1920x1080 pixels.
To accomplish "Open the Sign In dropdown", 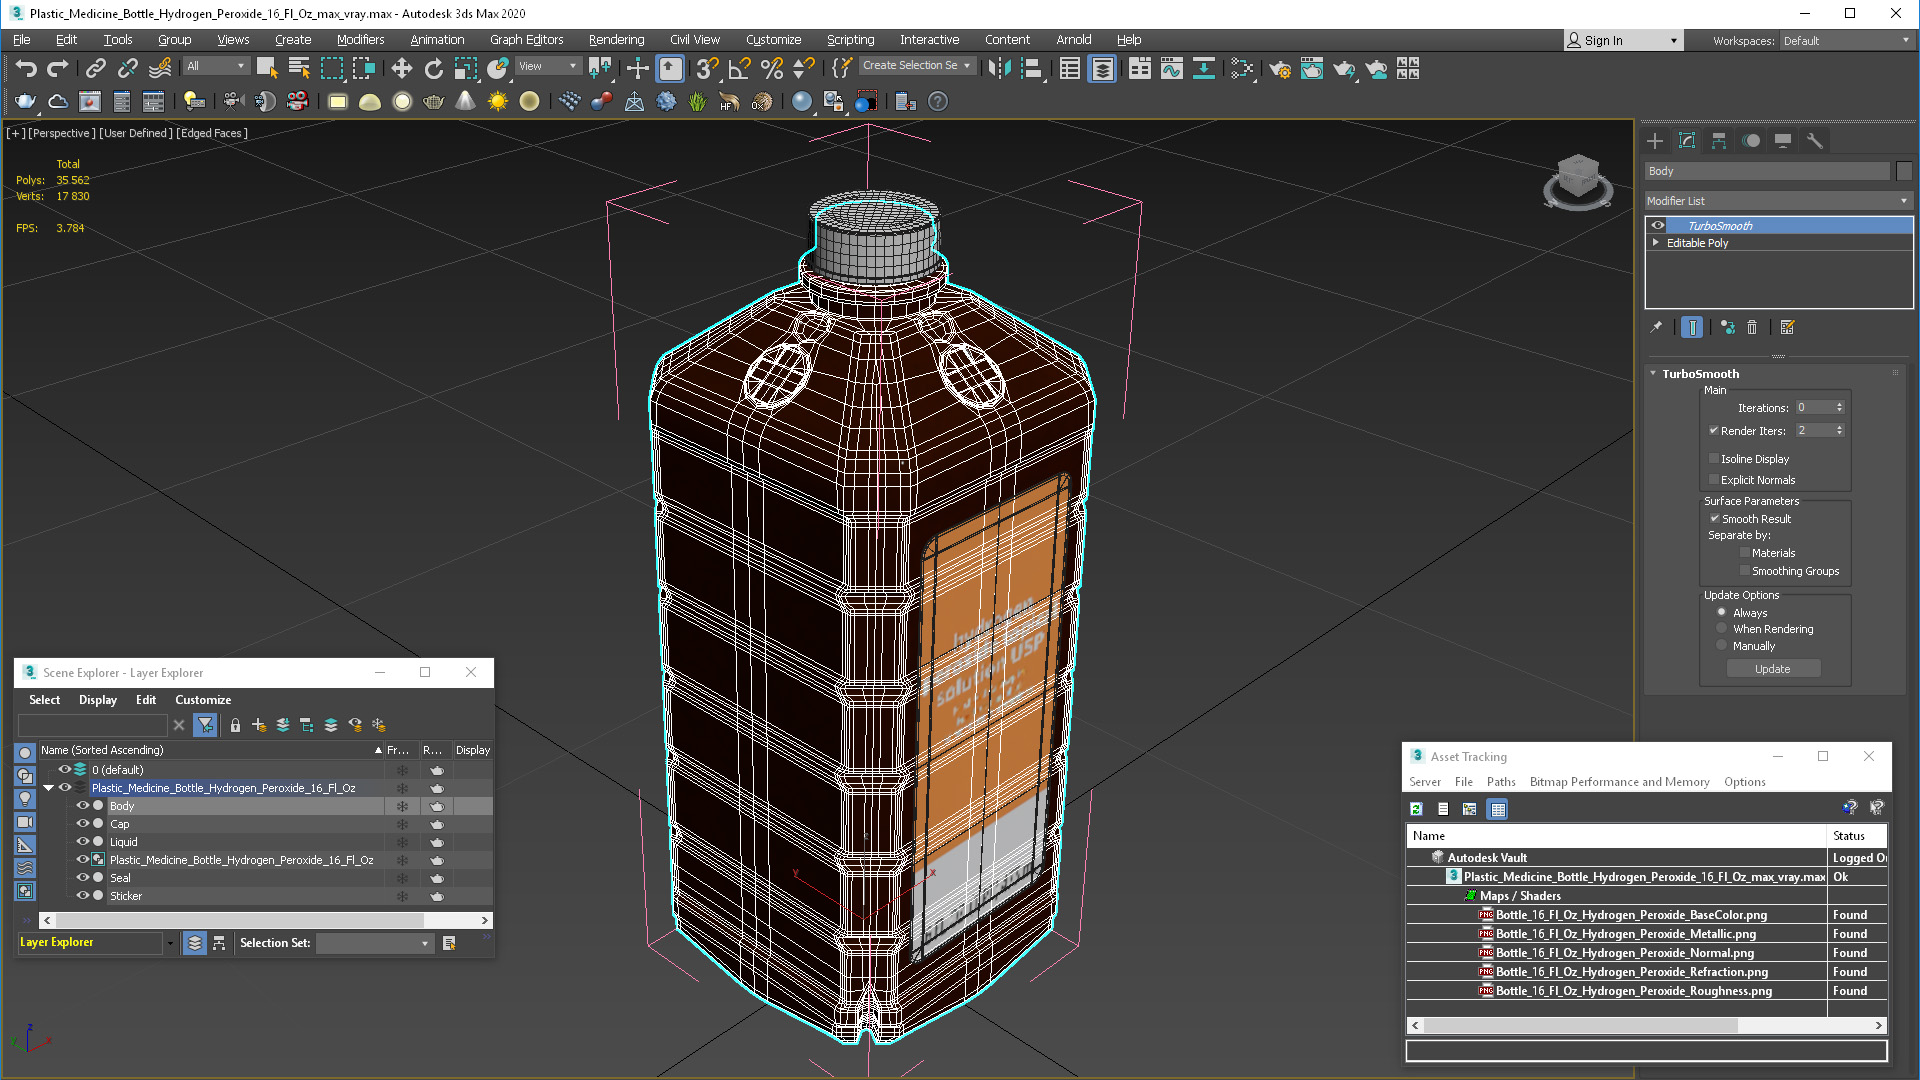I will click(x=1623, y=41).
